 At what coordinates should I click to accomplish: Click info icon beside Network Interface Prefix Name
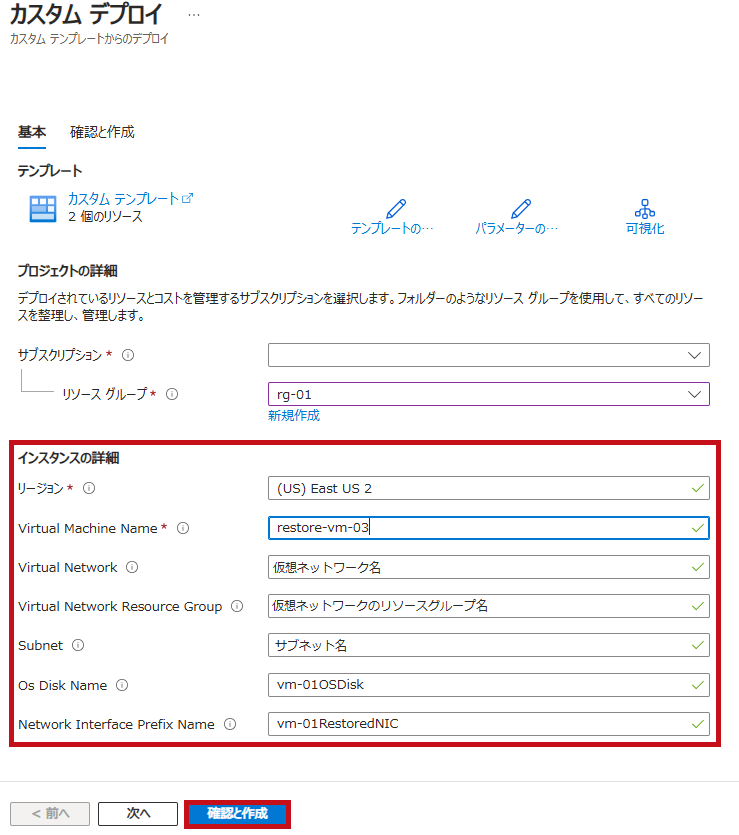tap(230, 724)
